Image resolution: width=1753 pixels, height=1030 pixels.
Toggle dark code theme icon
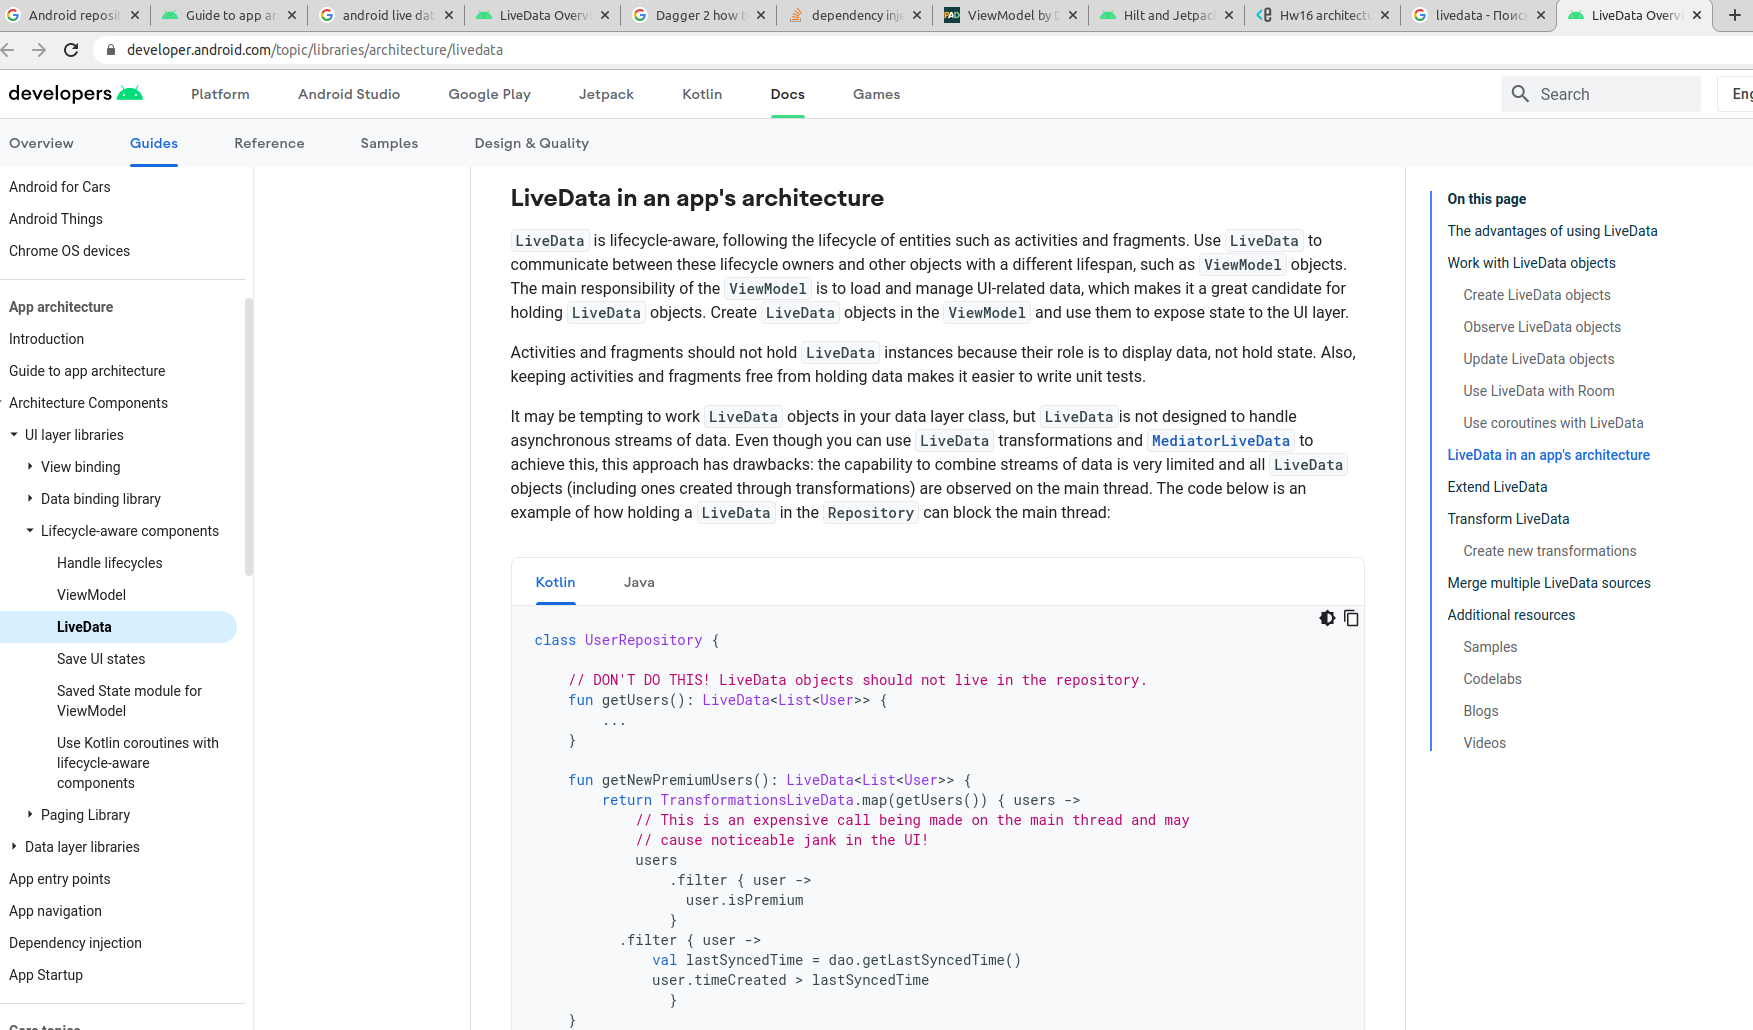[x=1327, y=618]
